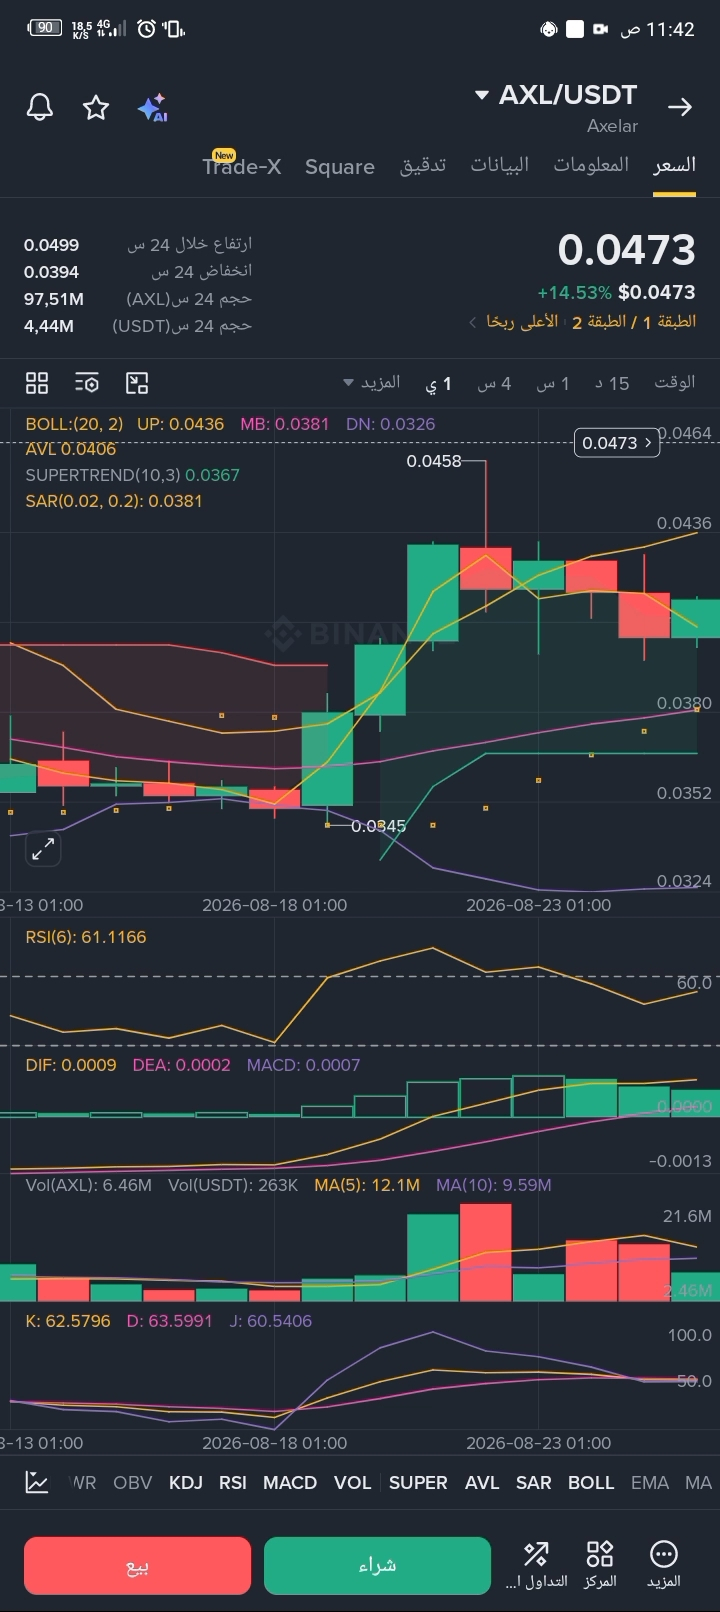
Task: Tap the Vol(AXL): 6.46M label
Action: coord(89,1185)
